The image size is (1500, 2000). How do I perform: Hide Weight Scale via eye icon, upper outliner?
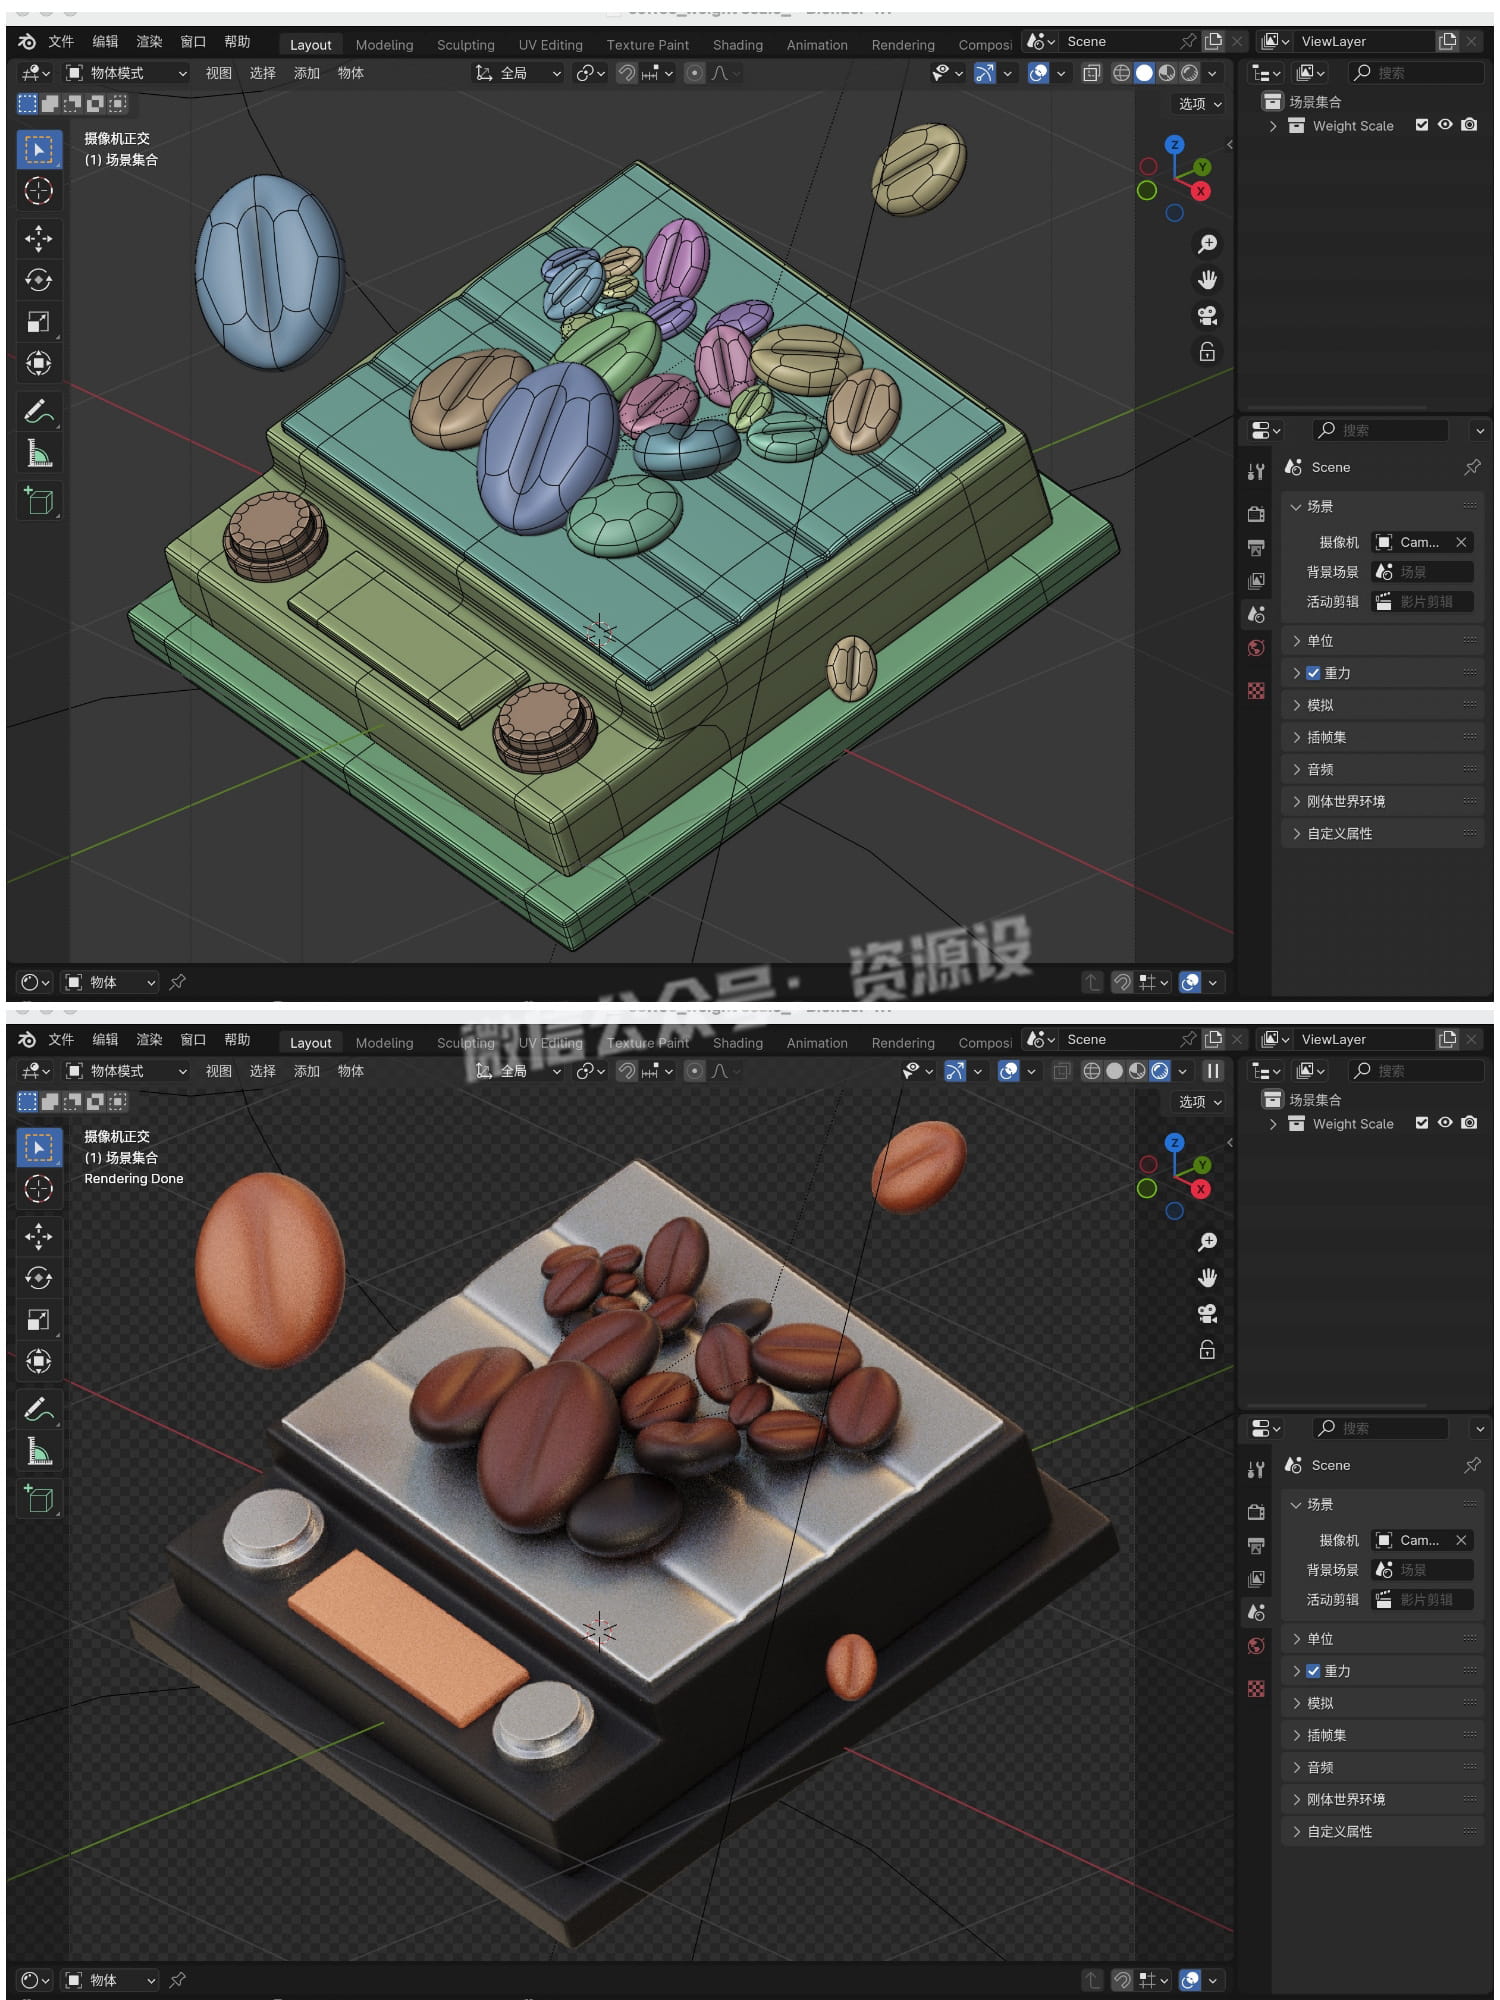click(x=1445, y=125)
